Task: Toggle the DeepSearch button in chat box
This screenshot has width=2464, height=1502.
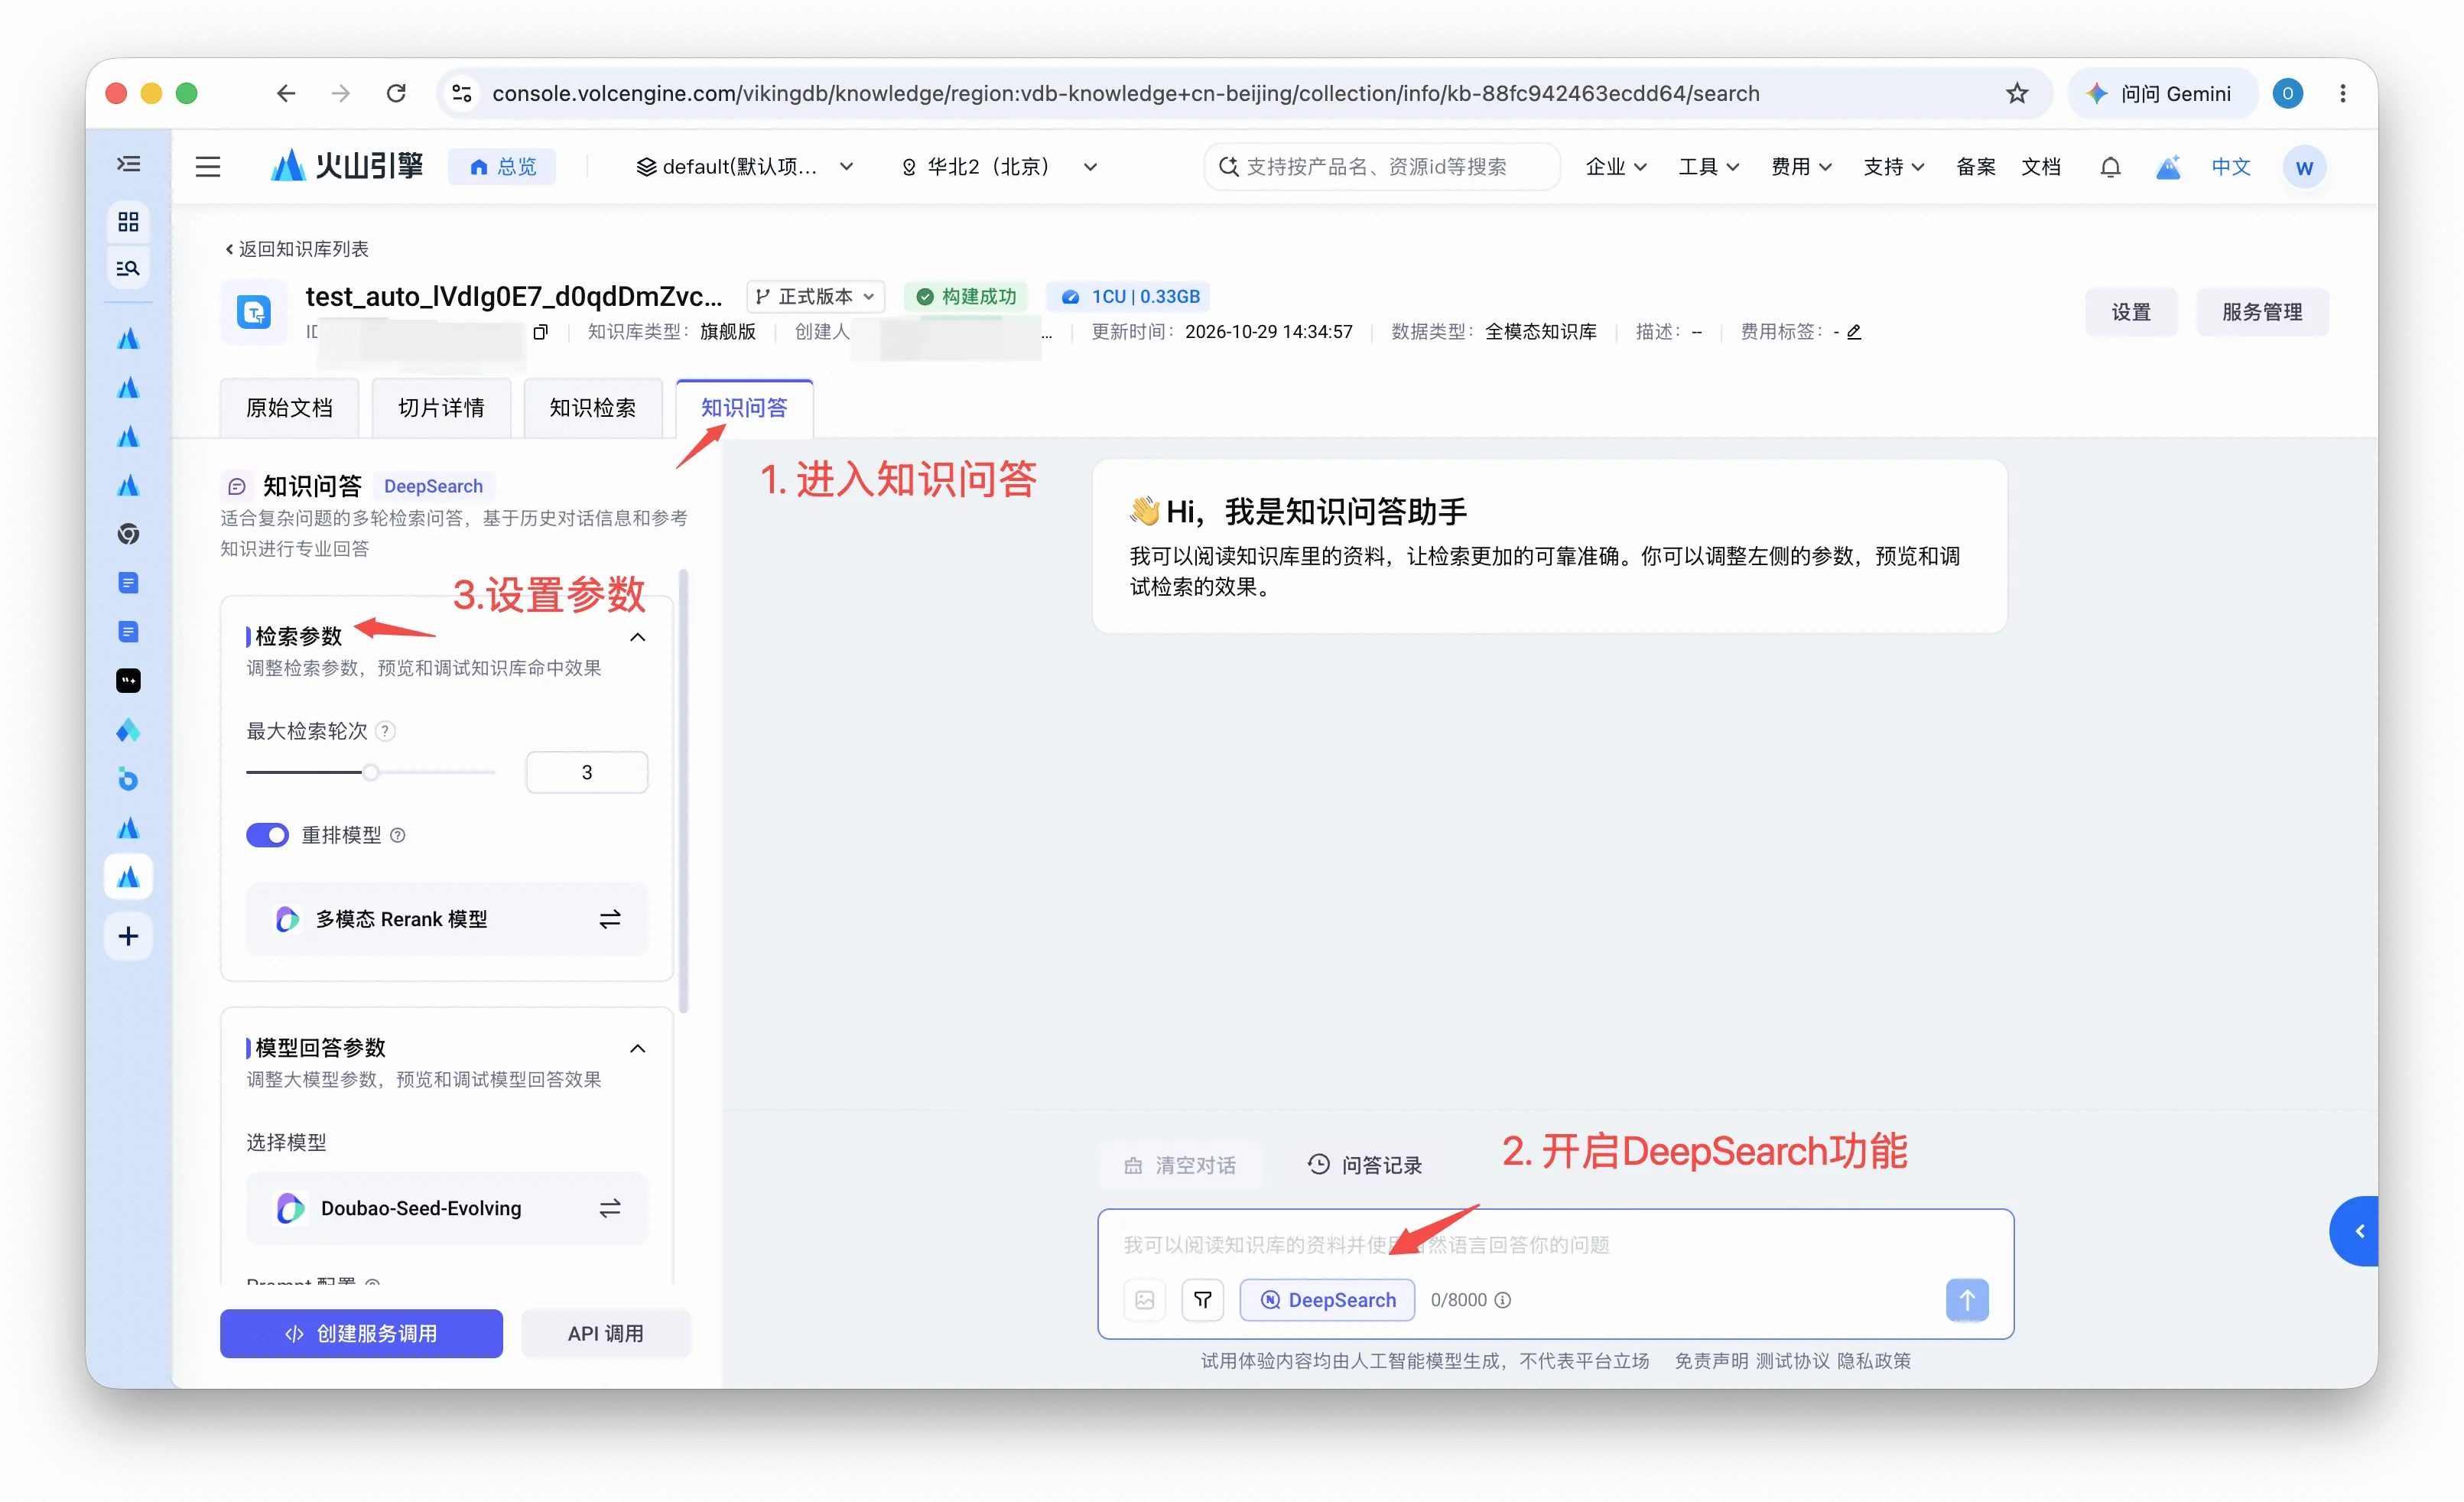Action: [x=1327, y=1300]
